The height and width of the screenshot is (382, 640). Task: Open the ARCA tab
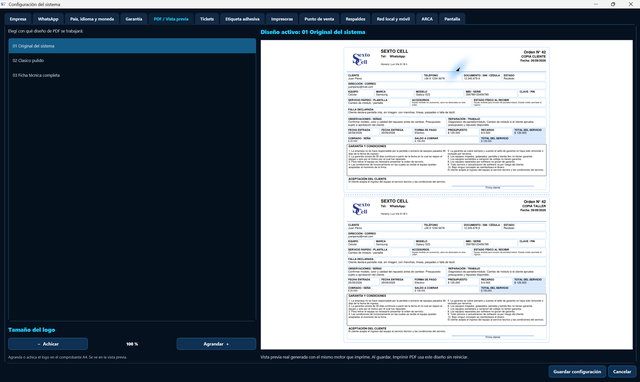coord(427,19)
